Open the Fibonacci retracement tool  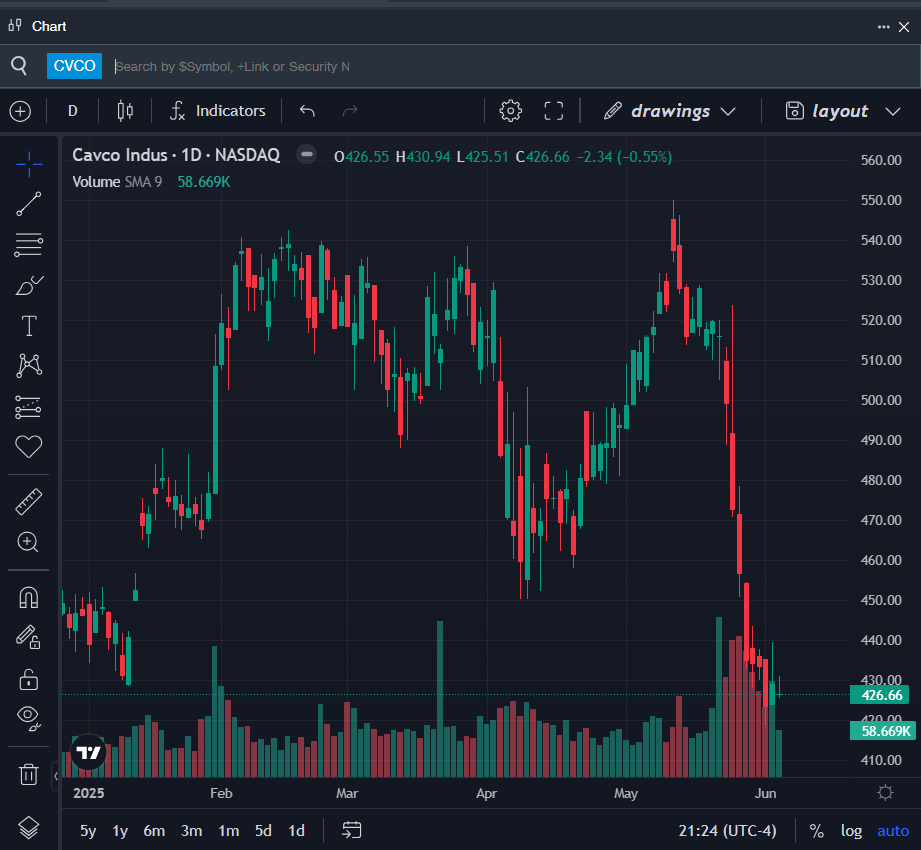pyautogui.click(x=29, y=244)
